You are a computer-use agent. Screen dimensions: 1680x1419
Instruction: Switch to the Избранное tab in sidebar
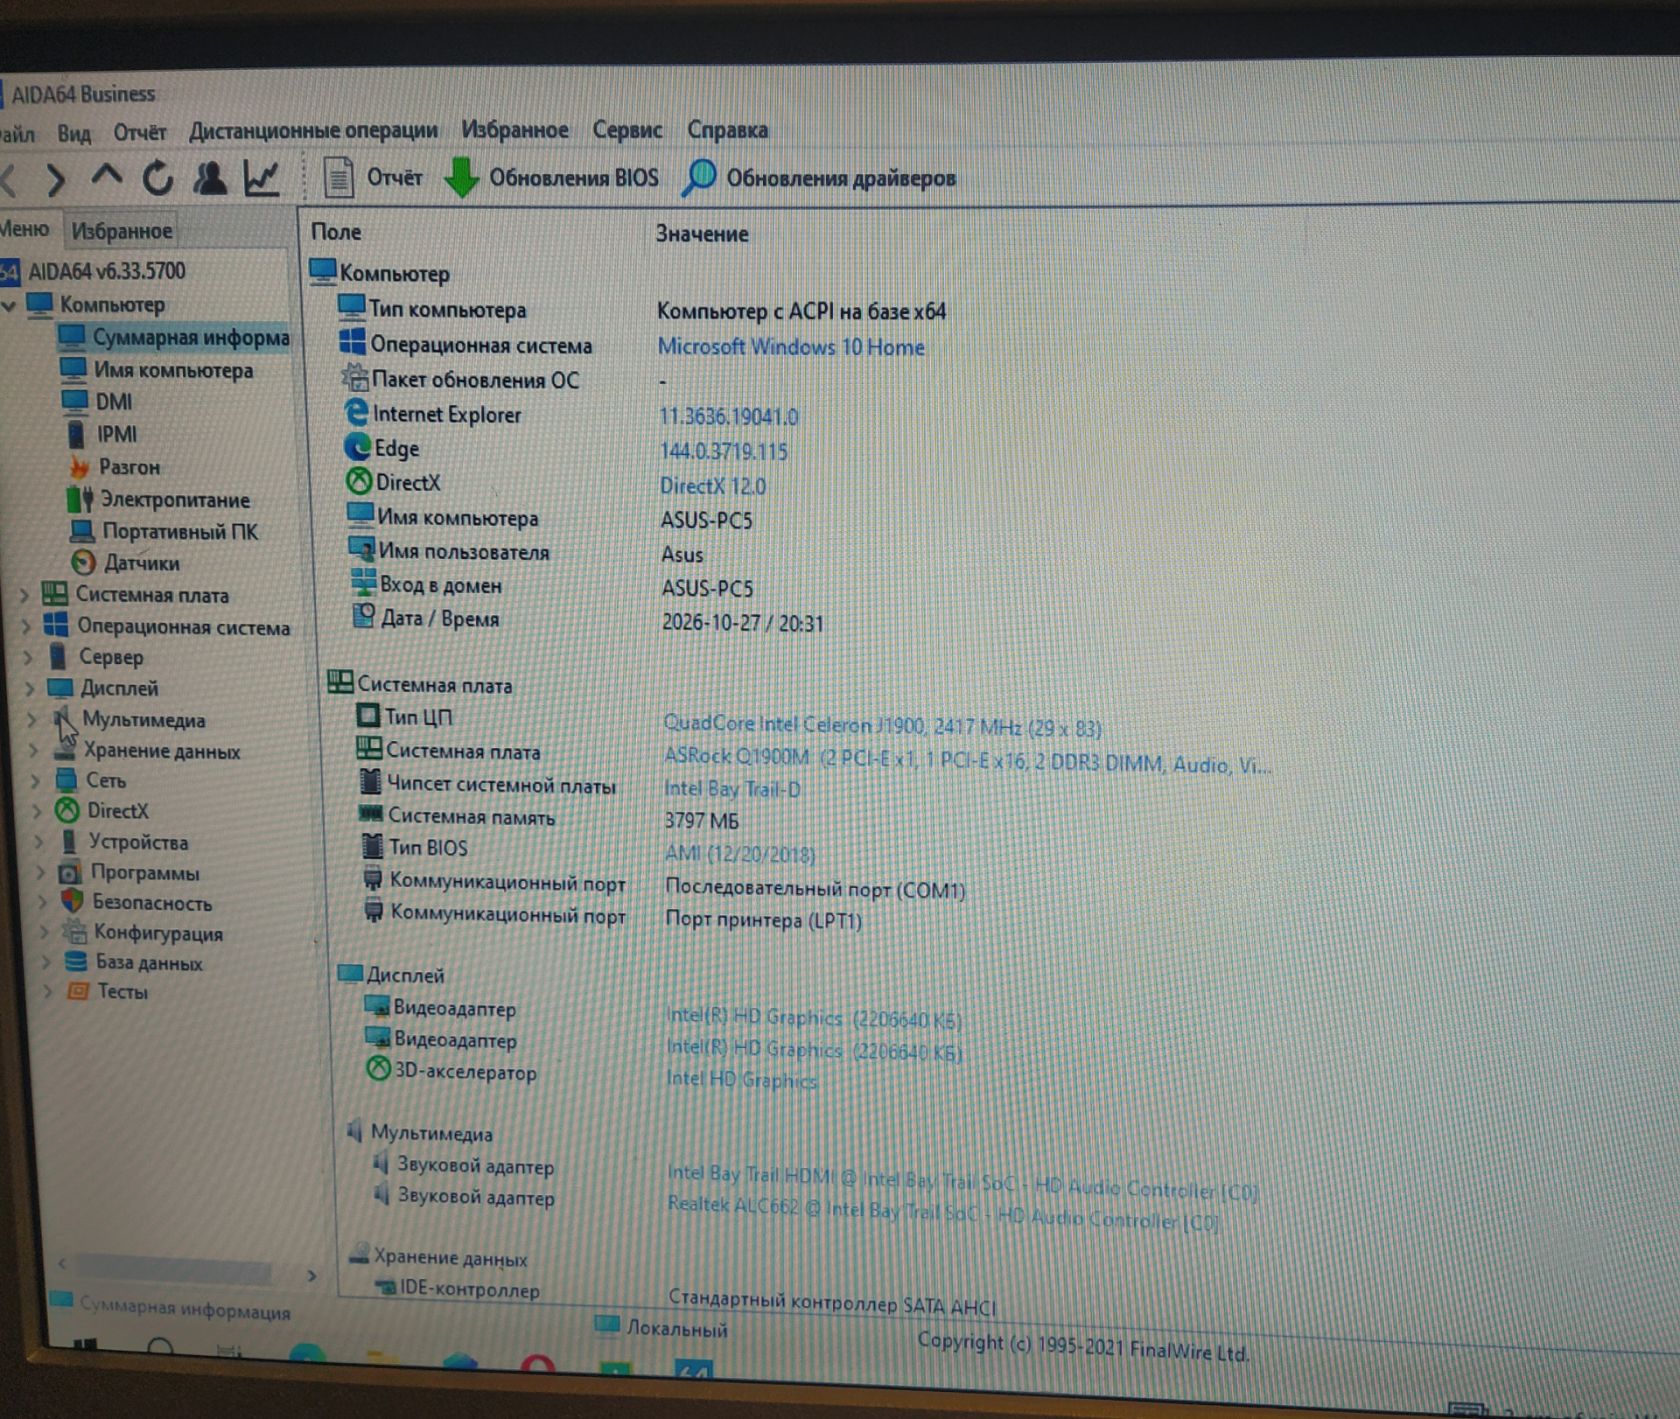121,231
